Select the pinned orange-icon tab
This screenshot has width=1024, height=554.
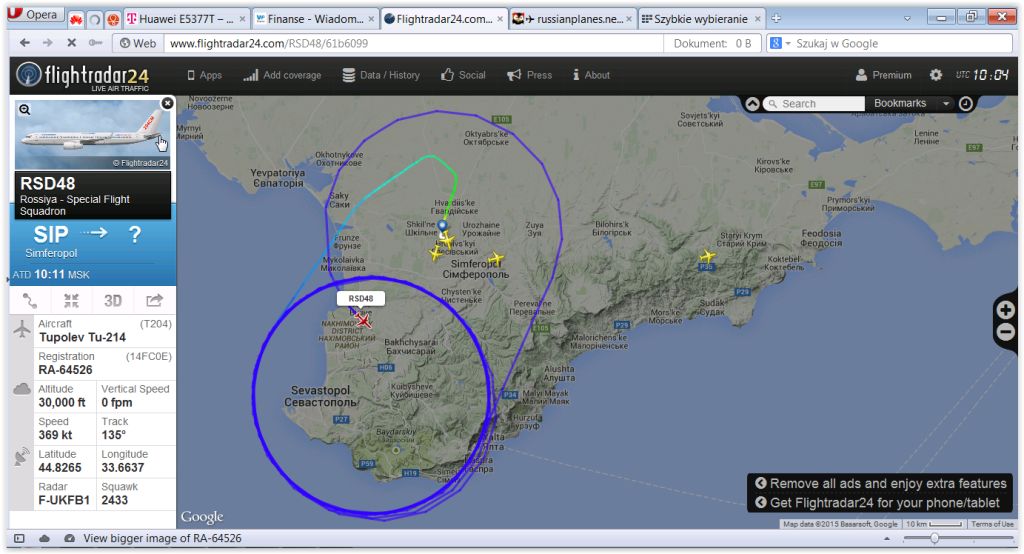113,19
